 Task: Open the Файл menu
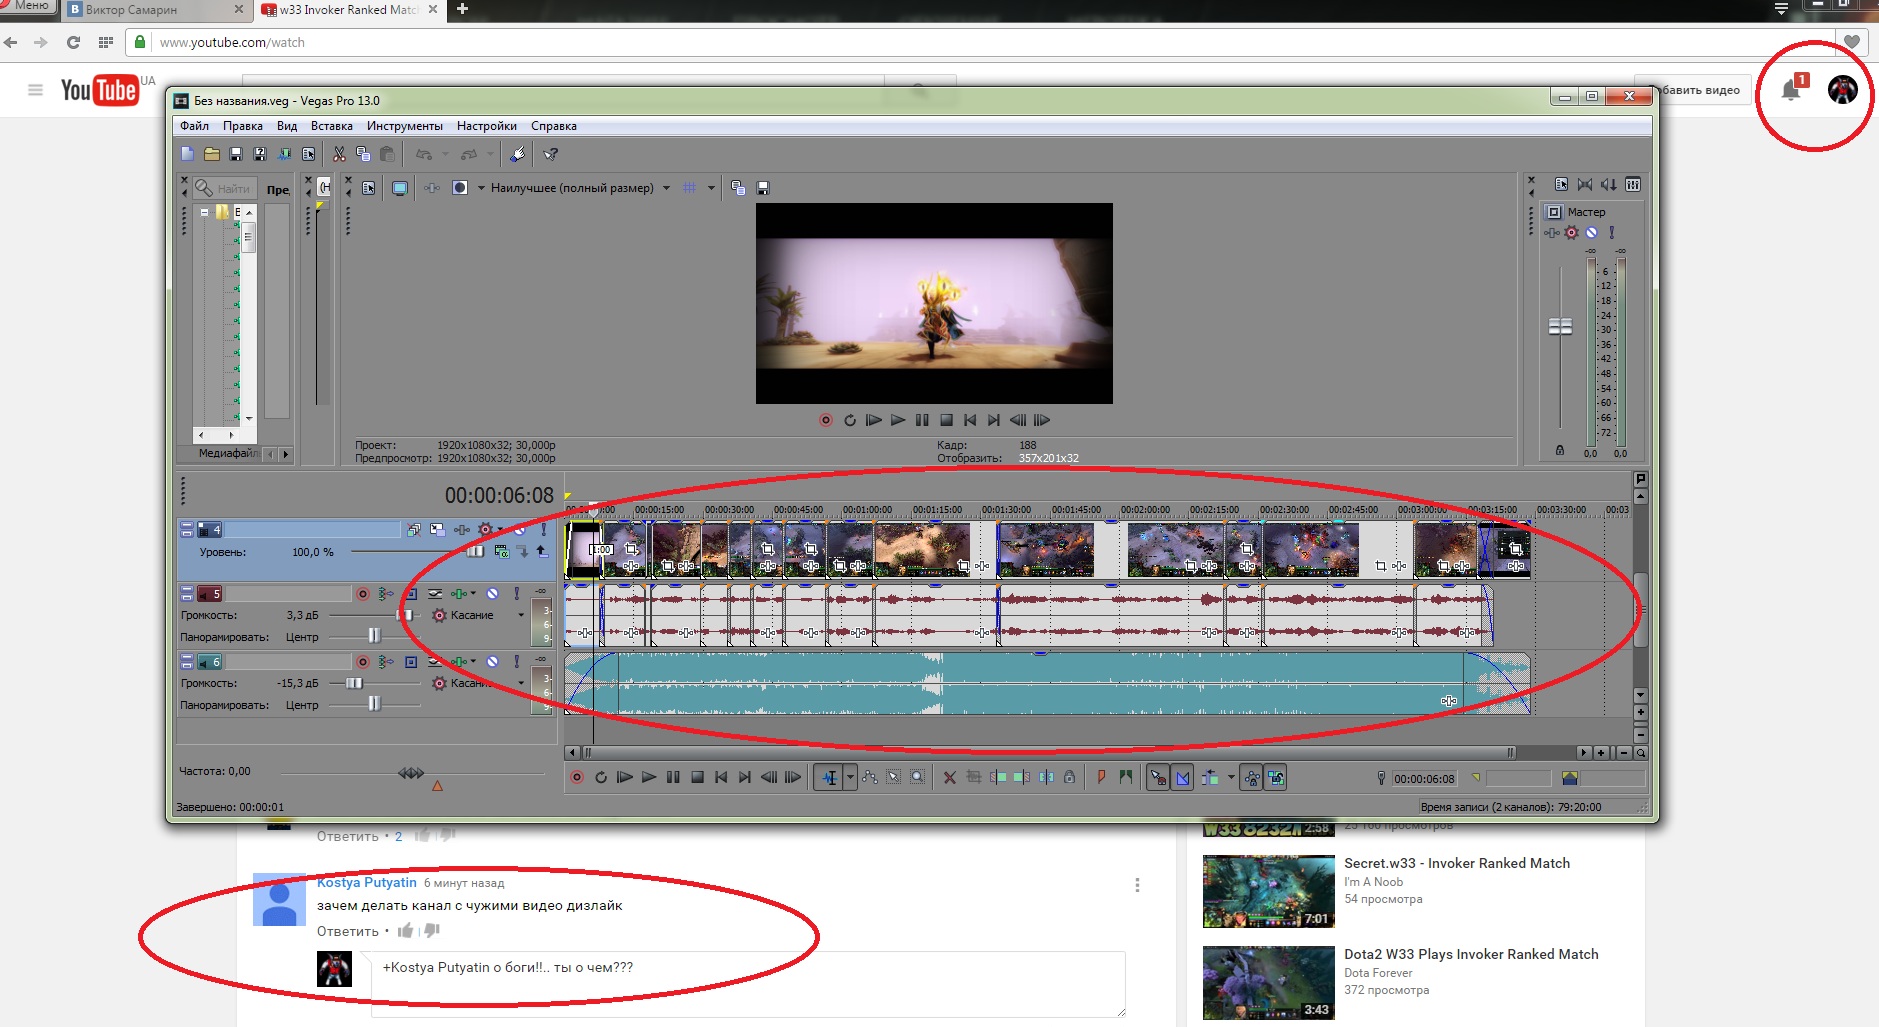[194, 126]
